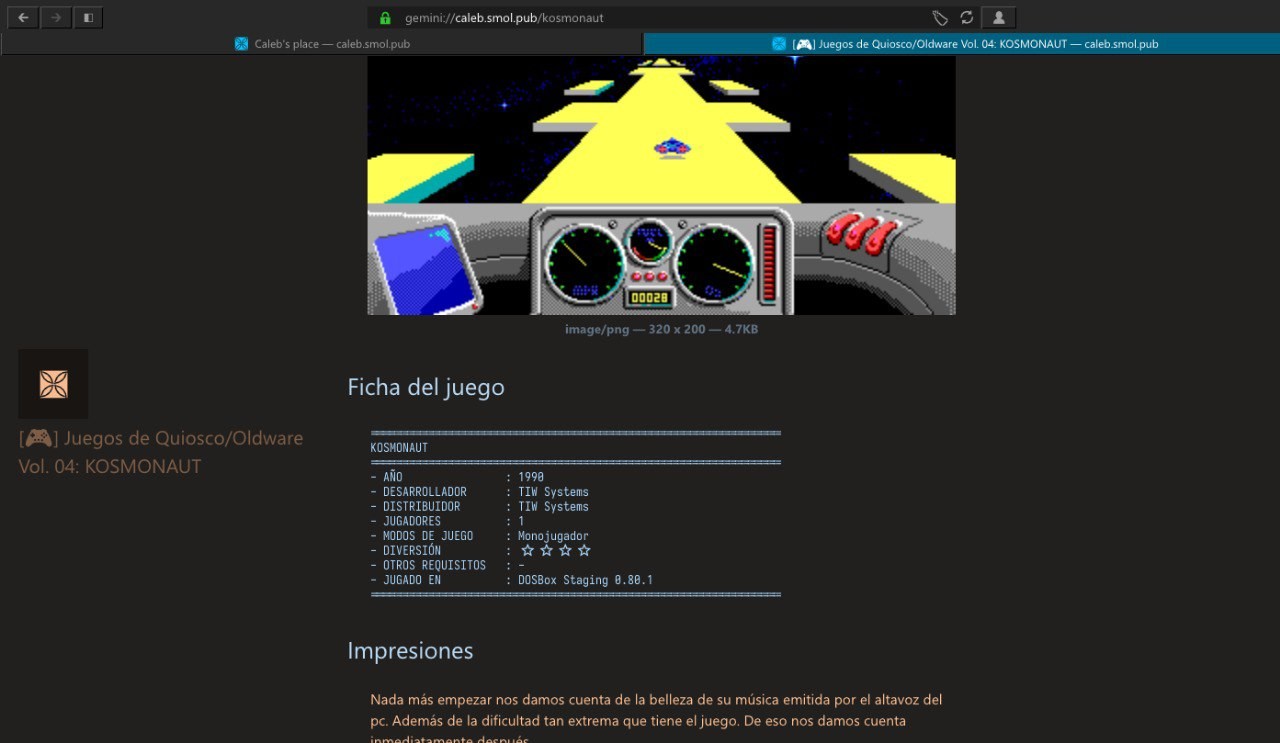Click the DISTRIBUIDOR TIW Systems row
This screenshot has width=1280, height=743.
tap(480, 507)
